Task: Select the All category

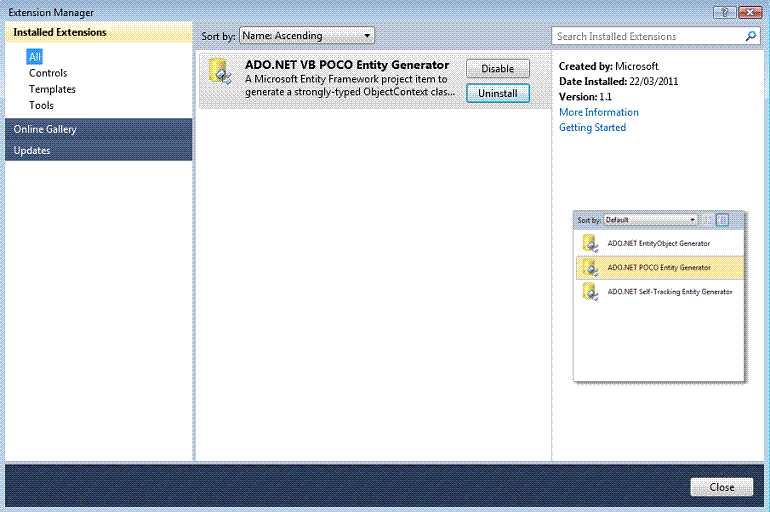Action: coord(34,56)
